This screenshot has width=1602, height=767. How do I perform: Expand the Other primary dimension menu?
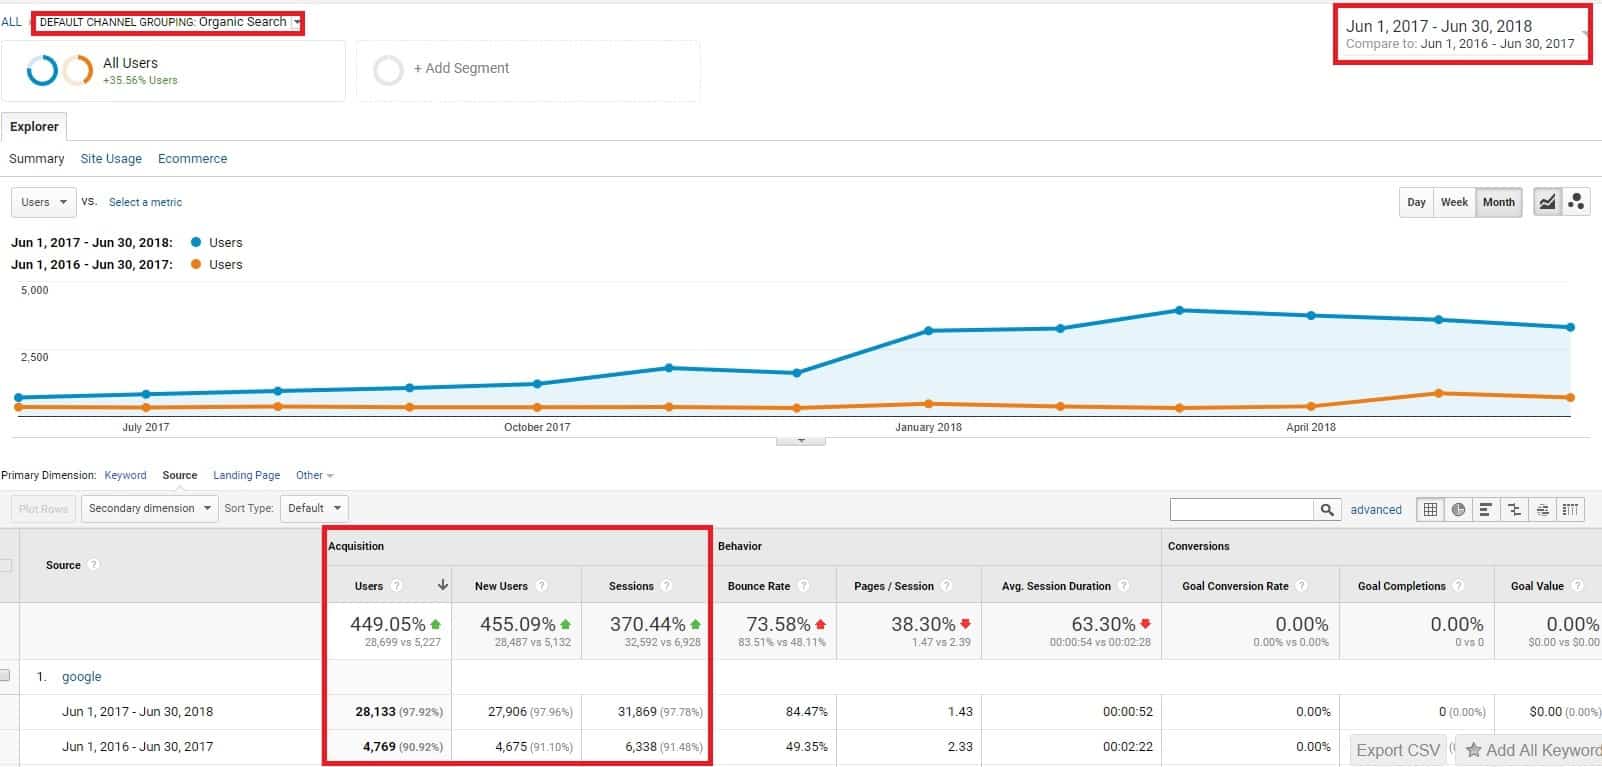[x=315, y=475]
